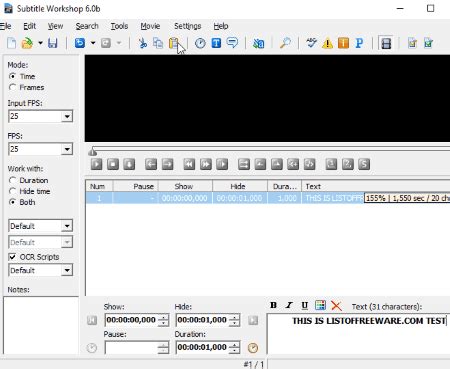The width and height of the screenshot is (450, 369).
Task: Expand the undo history dropdown arrow
Action: [x=93, y=43]
